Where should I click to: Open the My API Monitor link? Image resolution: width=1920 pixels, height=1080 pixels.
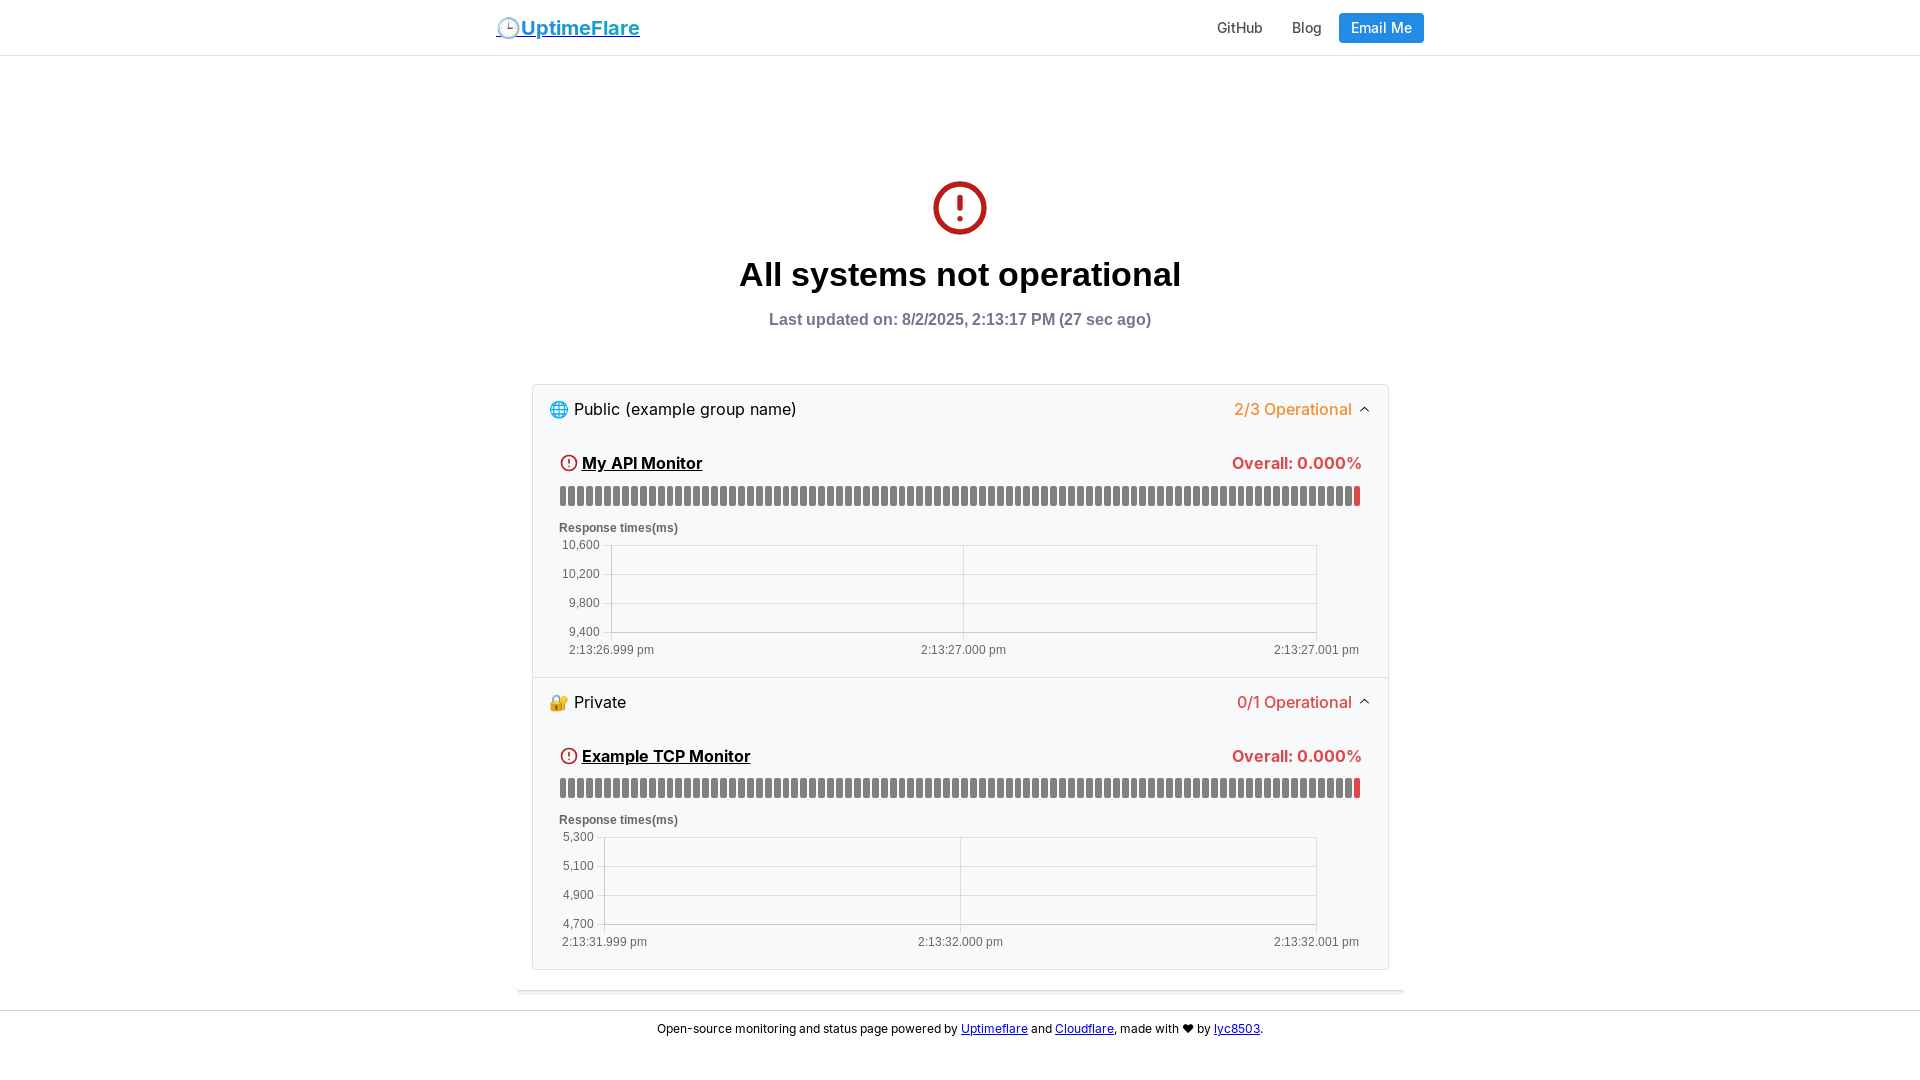[x=642, y=463]
